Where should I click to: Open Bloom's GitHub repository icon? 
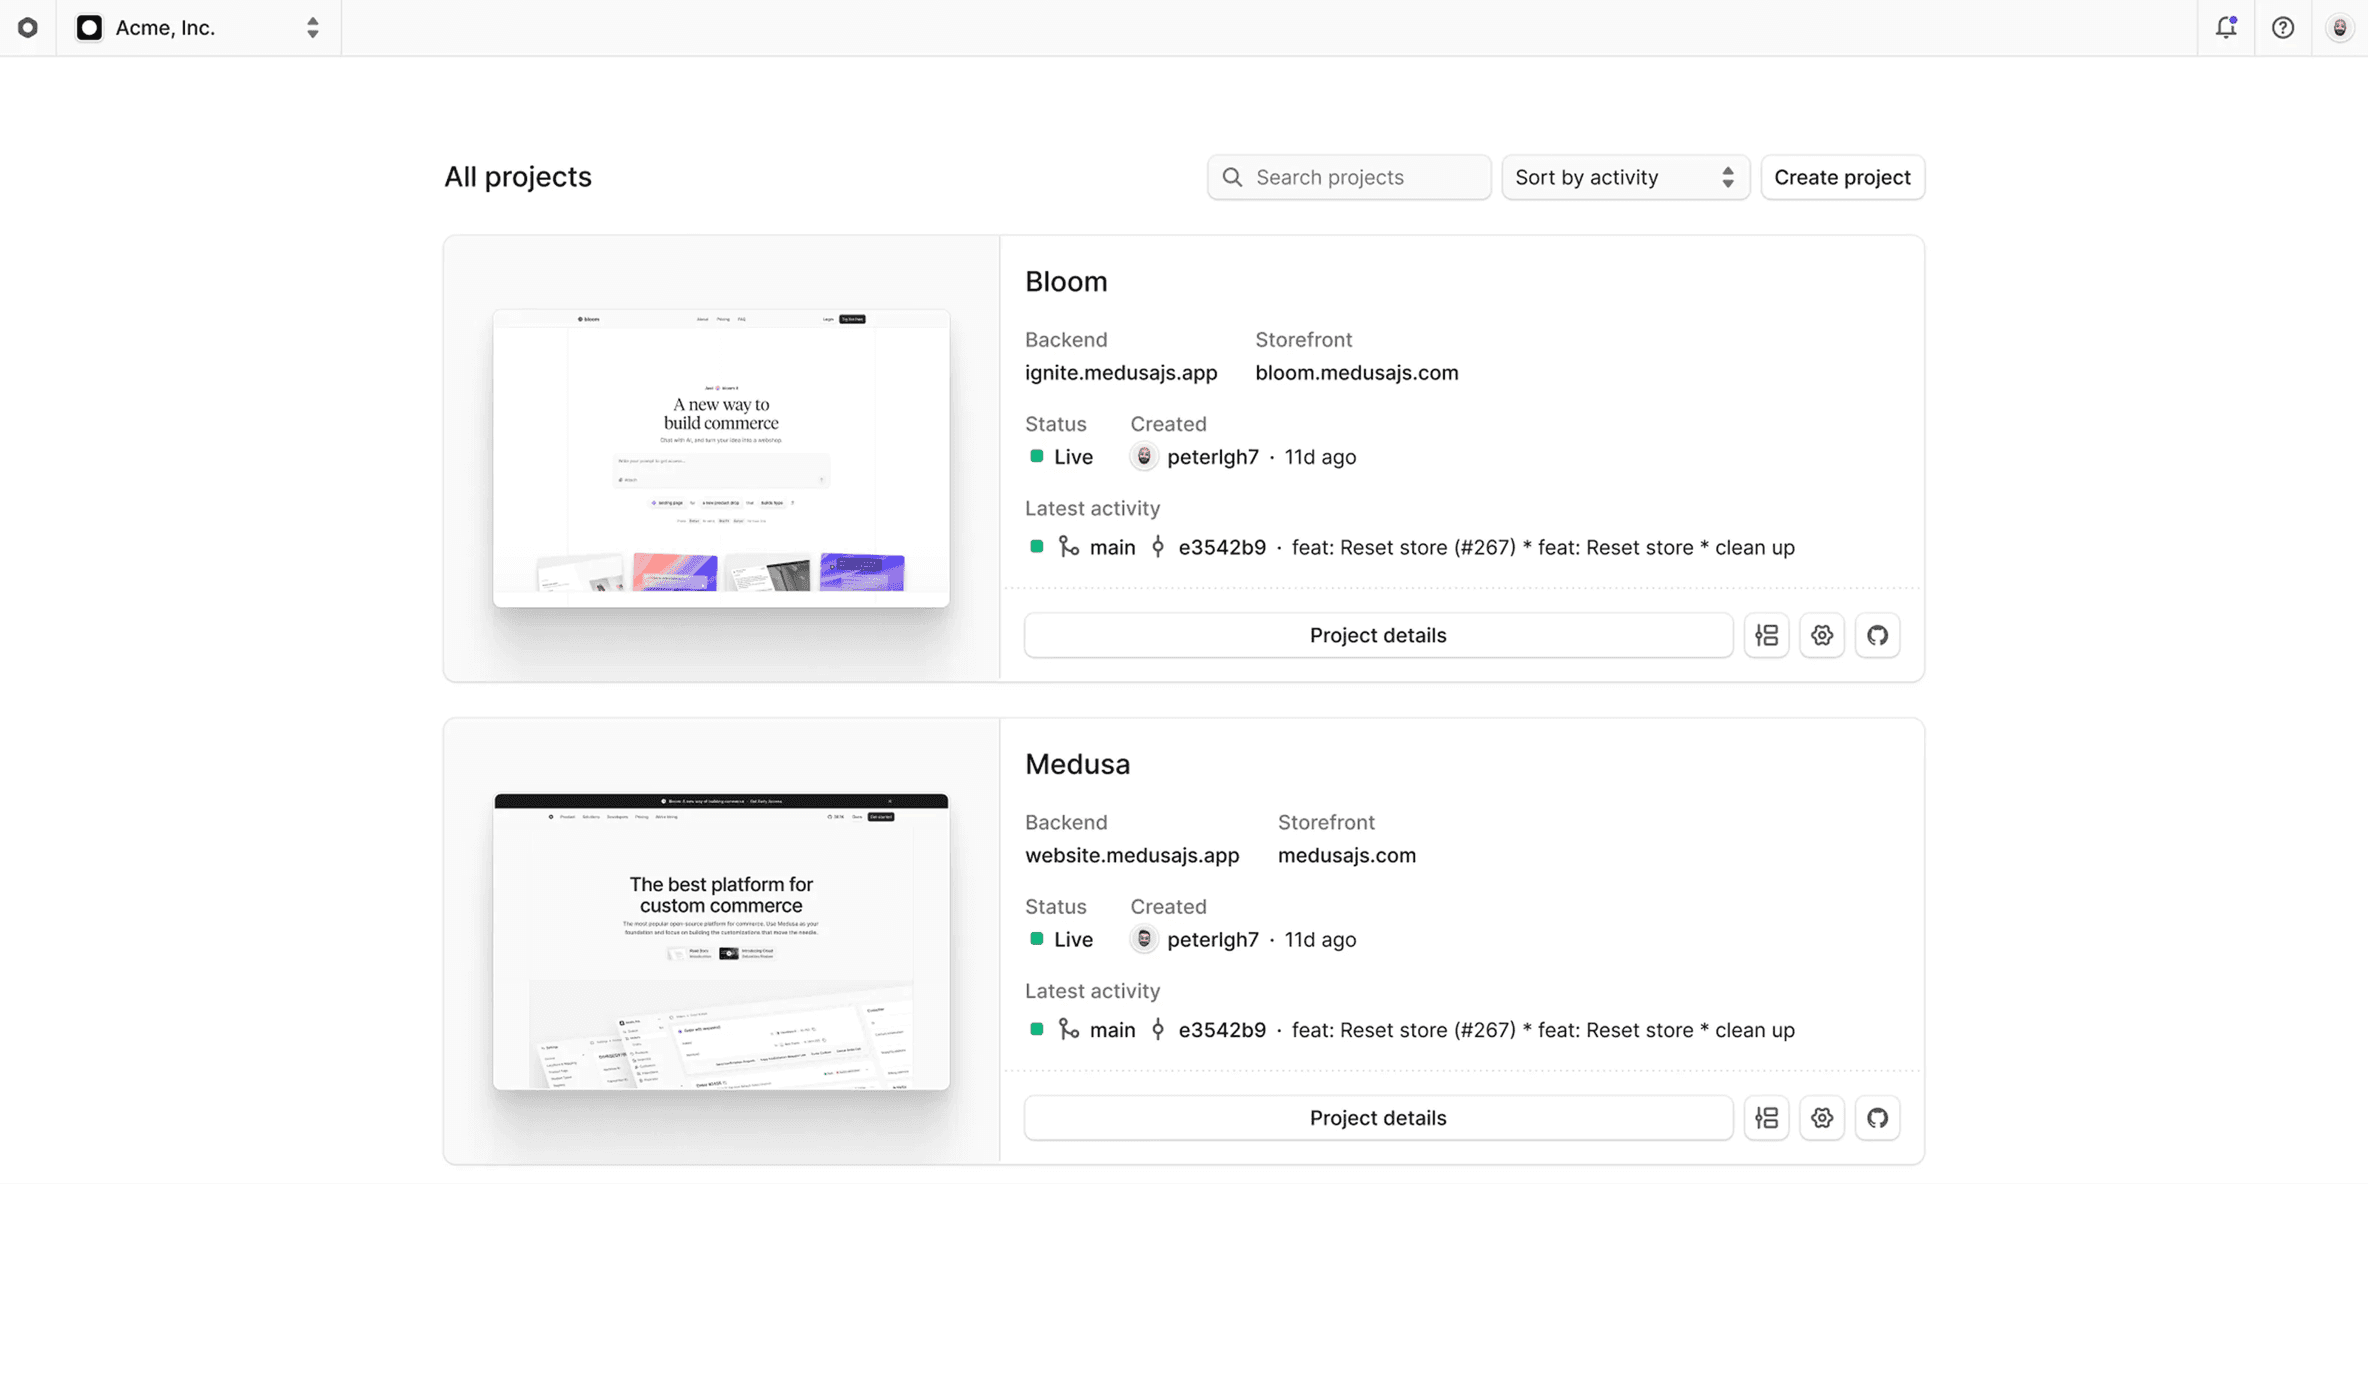(x=1878, y=635)
